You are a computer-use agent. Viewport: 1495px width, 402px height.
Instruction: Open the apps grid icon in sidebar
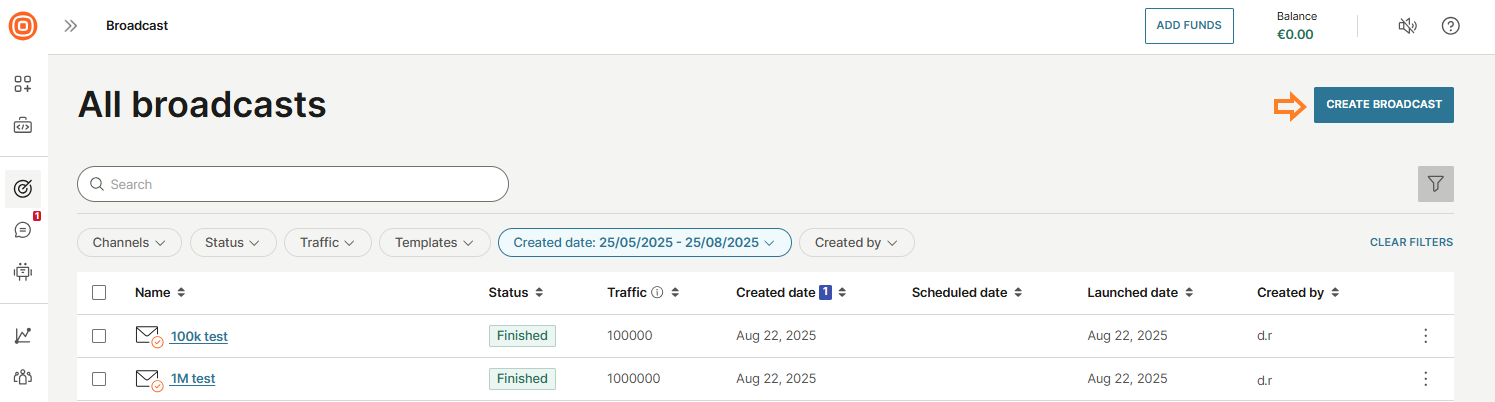(x=23, y=84)
